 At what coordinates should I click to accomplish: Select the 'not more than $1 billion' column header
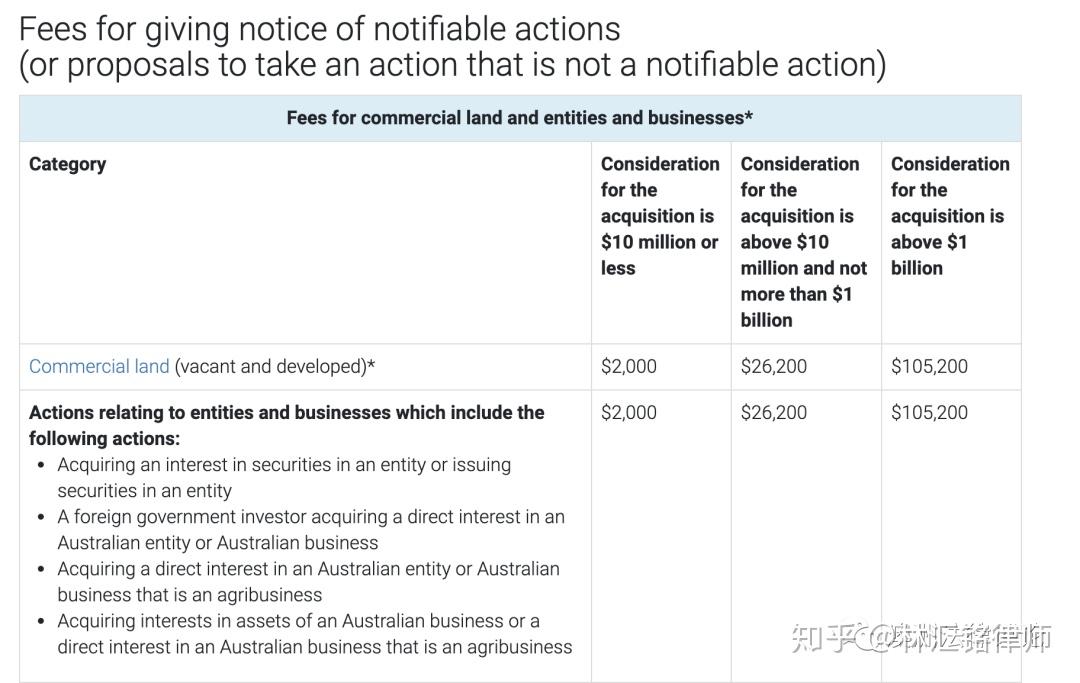point(803,241)
